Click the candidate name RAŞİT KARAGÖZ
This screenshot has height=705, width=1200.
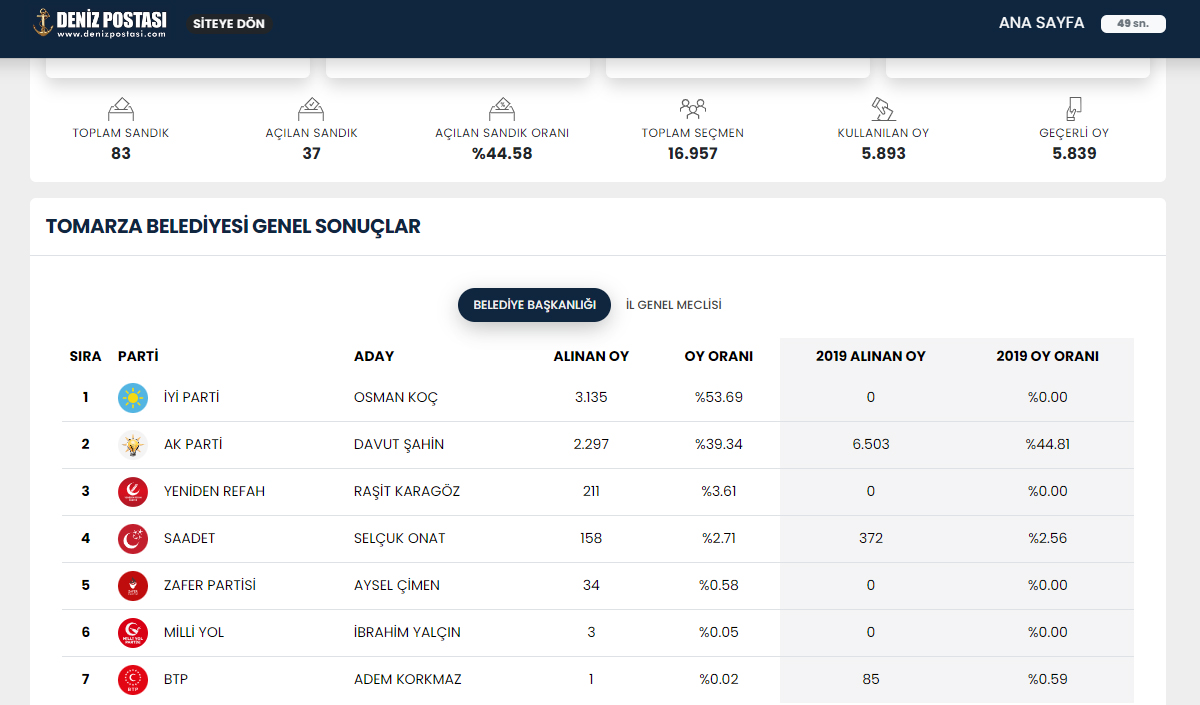(x=407, y=491)
